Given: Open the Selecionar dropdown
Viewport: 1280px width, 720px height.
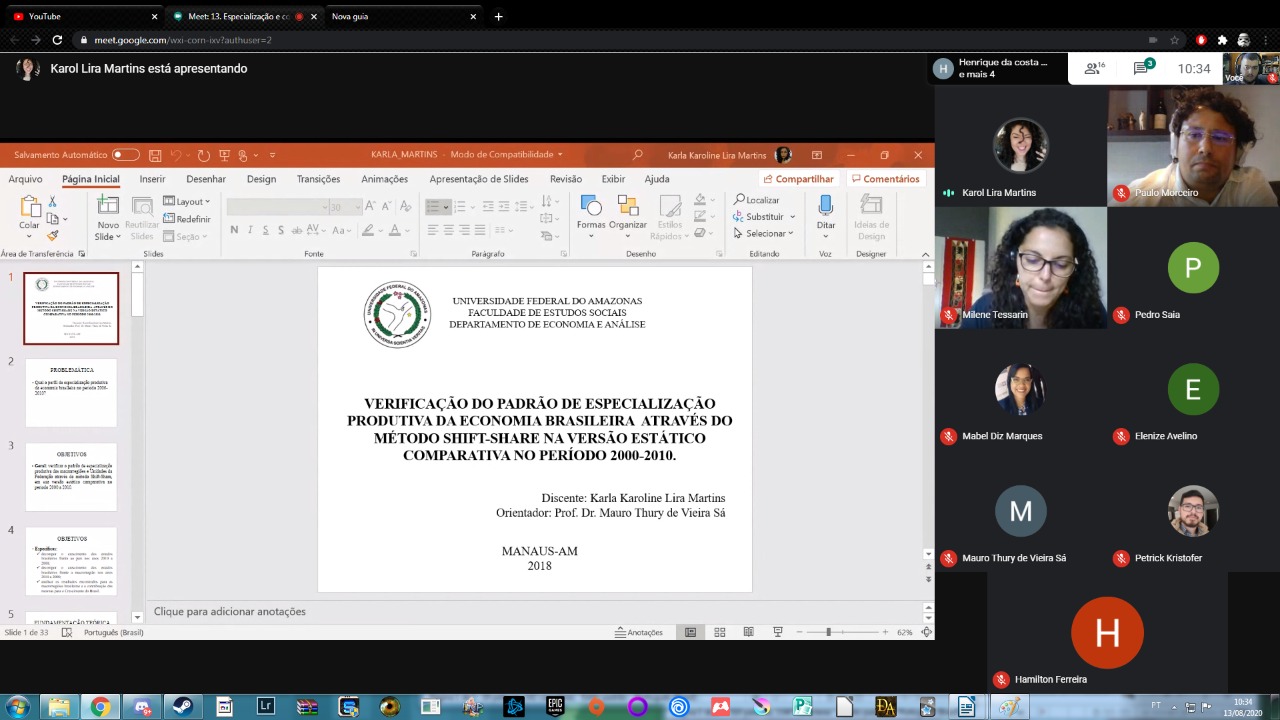Looking at the screenshot, I should click(x=763, y=233).
